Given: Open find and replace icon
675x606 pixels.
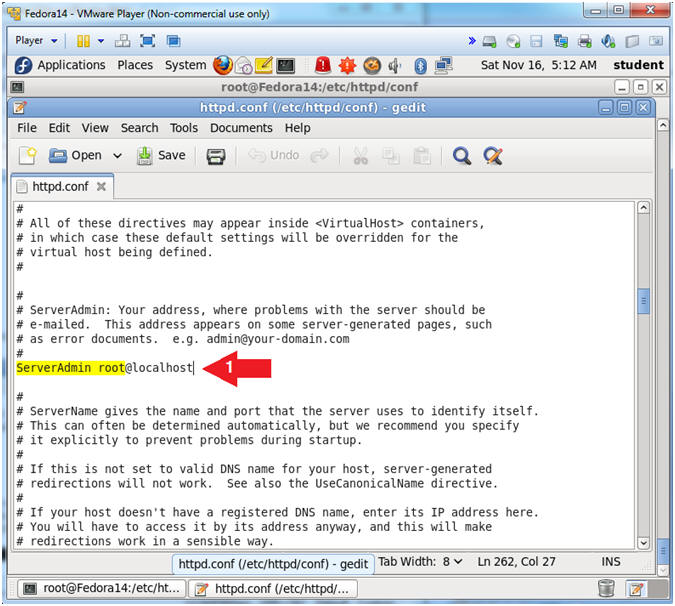Looking at the screenshot, I should [493, 156].
